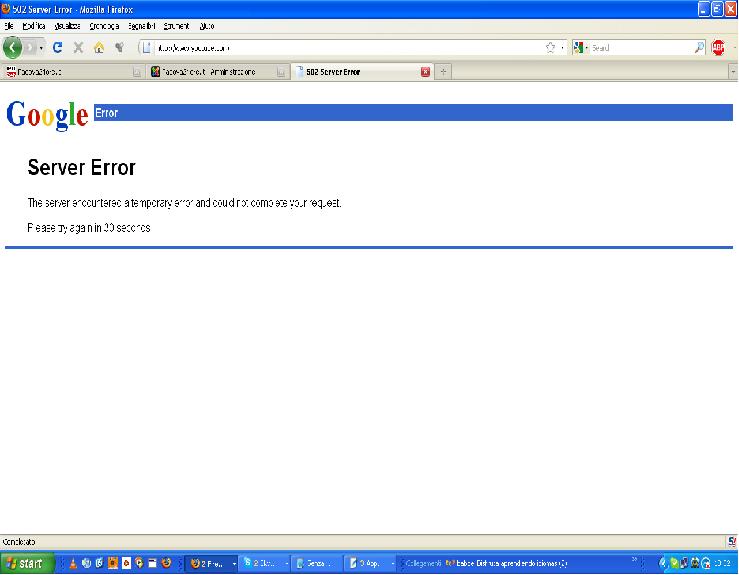The image size is (739, 575).
Task: Click the 'try again in 30 seconds' text
Action: [89, 228]
